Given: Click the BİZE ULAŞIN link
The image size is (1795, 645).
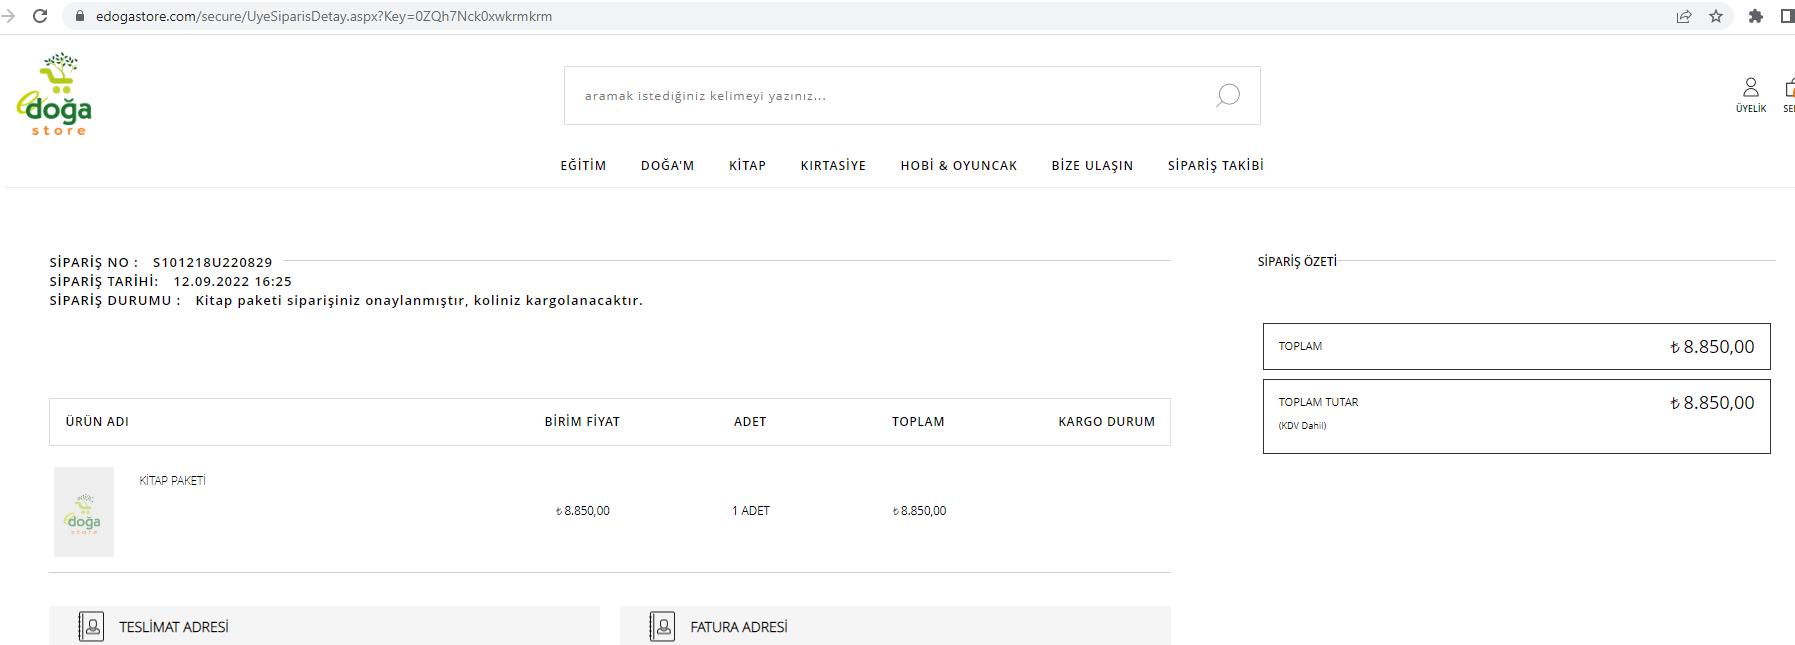Looking at the screenshot, I should 1092,166.
